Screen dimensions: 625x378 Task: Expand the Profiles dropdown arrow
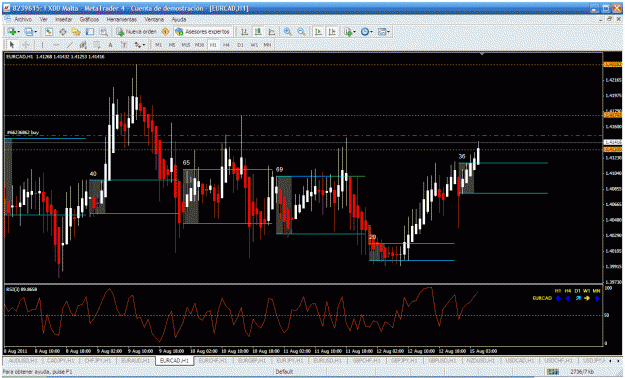pyautogui.click(x=35, y=32)
